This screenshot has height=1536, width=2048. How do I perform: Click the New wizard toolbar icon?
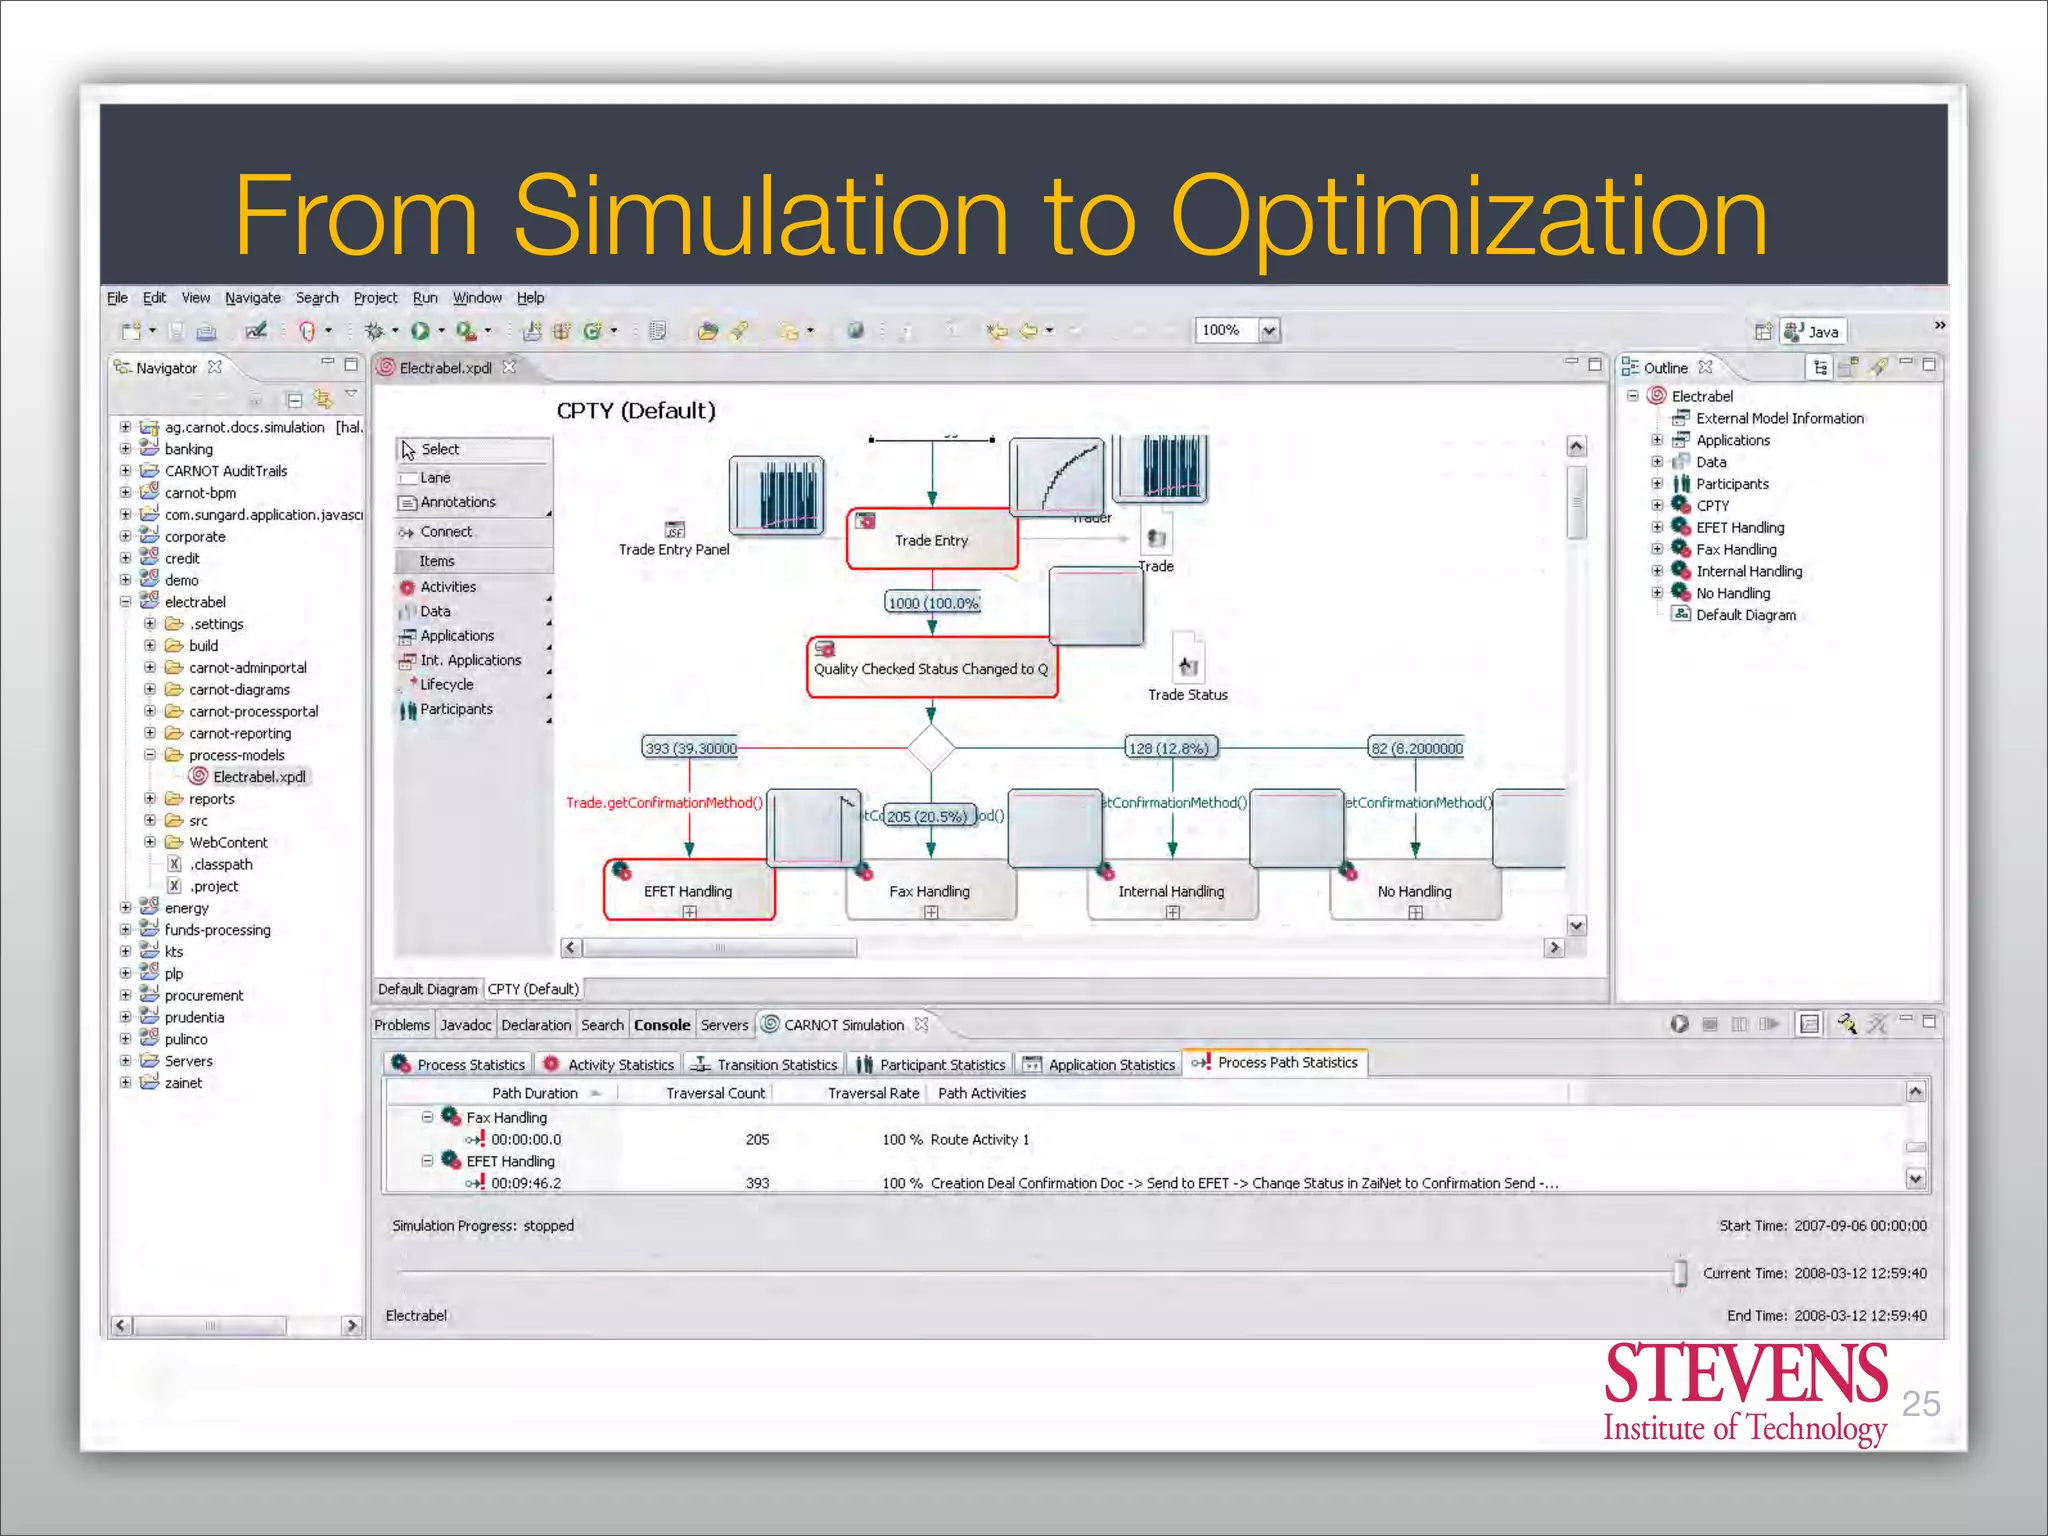130,331
